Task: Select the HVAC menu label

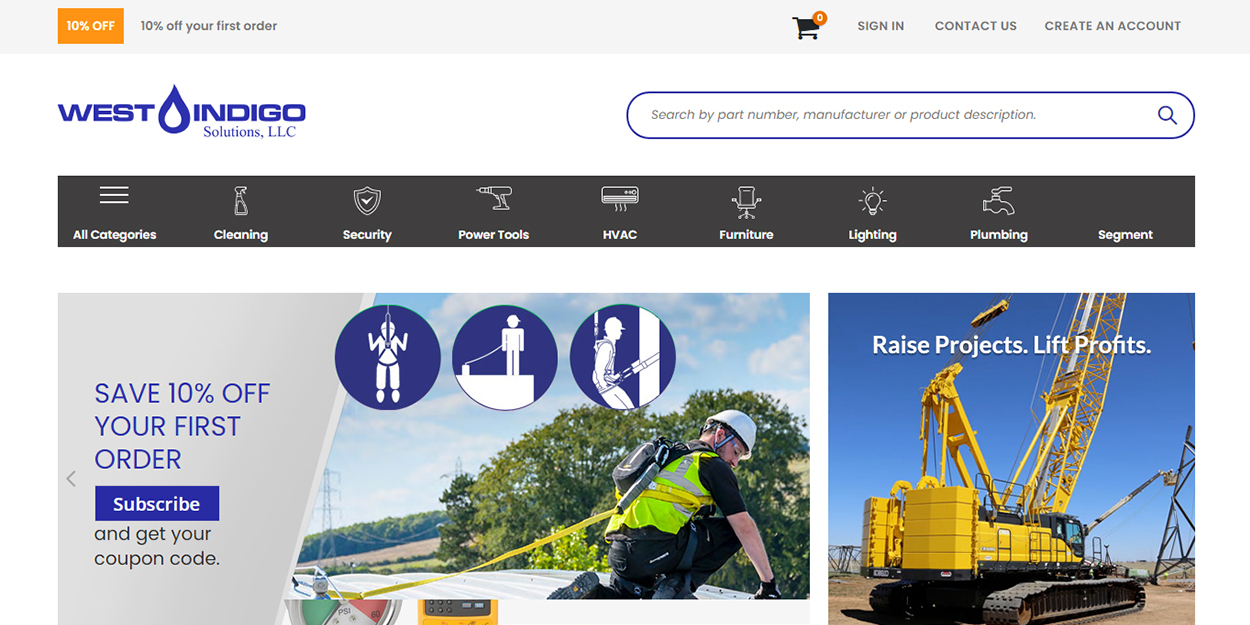Action: (x=620, y=235)
